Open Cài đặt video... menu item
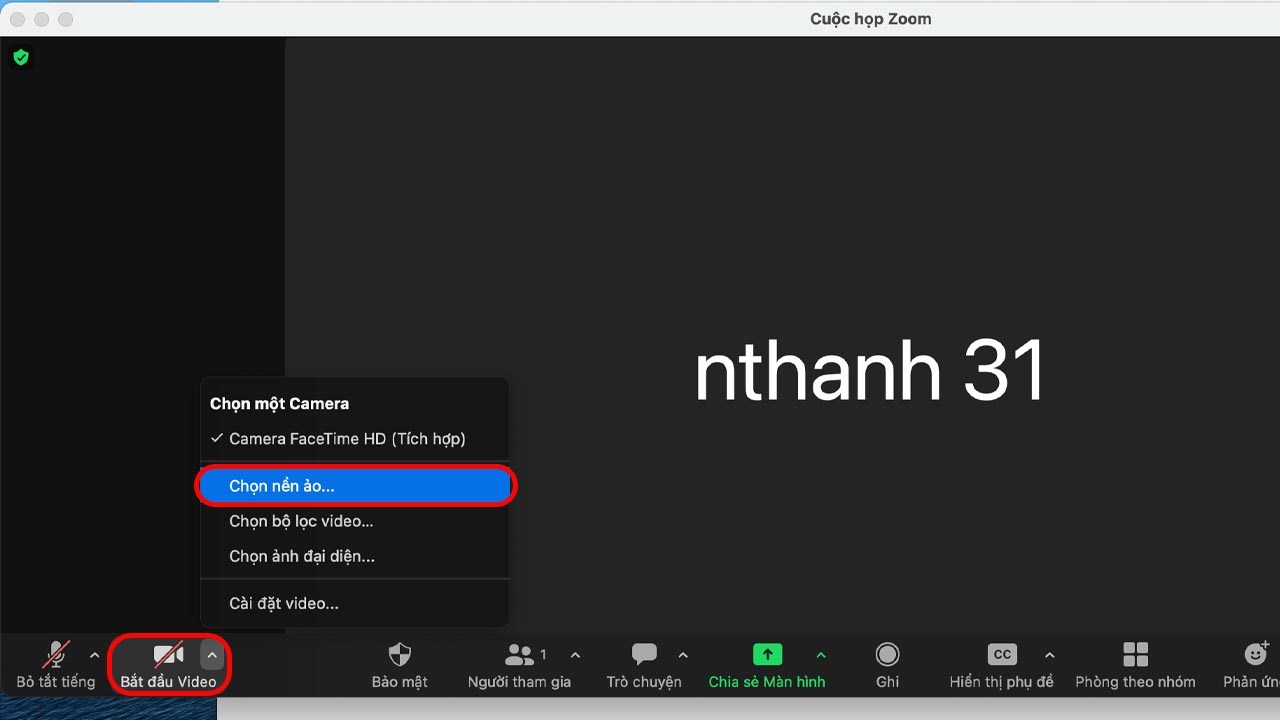The image size is (1280, 720). pos(355,604)
